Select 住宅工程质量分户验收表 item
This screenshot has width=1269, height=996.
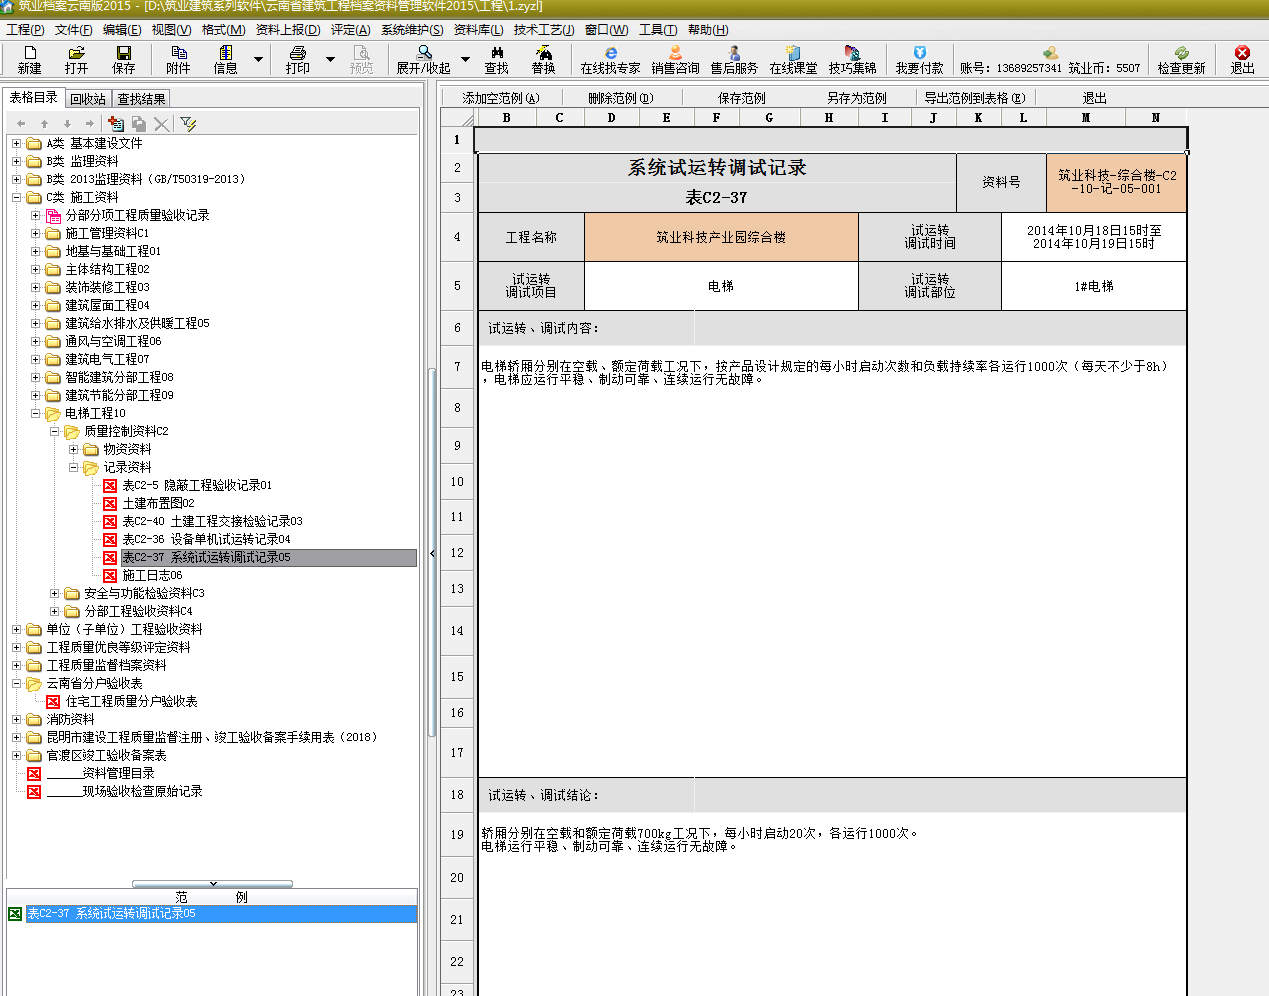[x=131, y=701]
